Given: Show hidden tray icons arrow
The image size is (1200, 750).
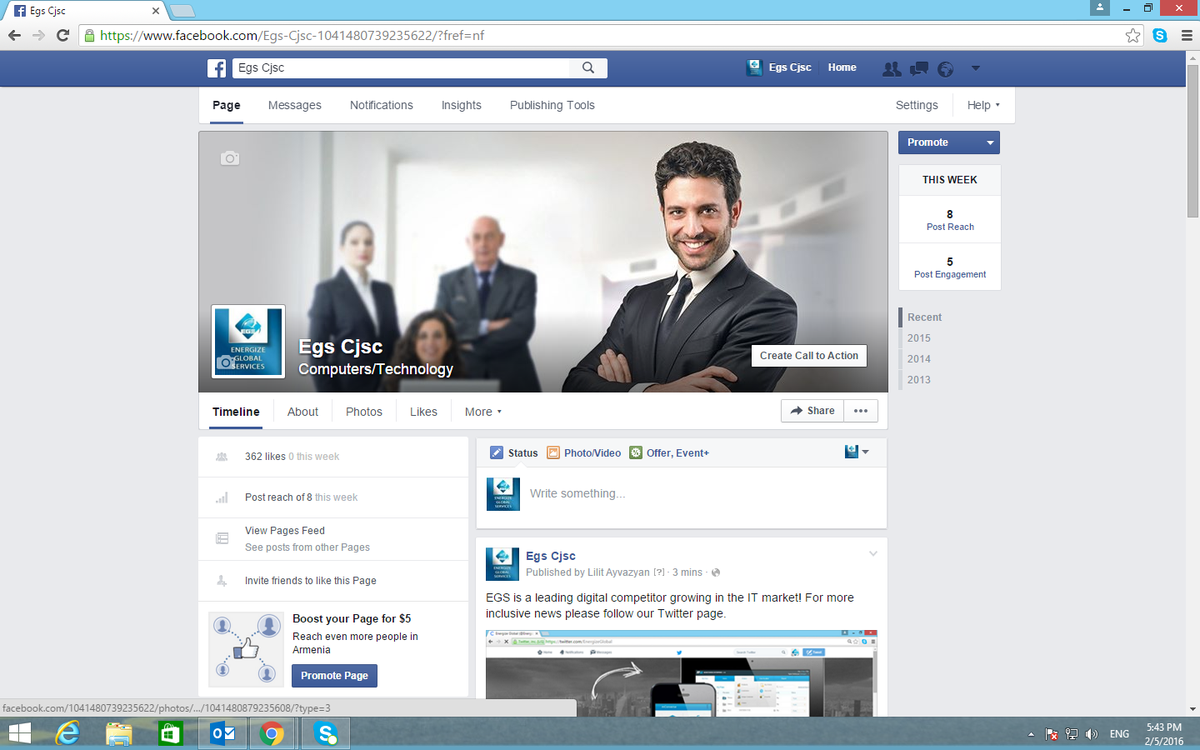Looking at the screenshot, I should [1031, 734].
